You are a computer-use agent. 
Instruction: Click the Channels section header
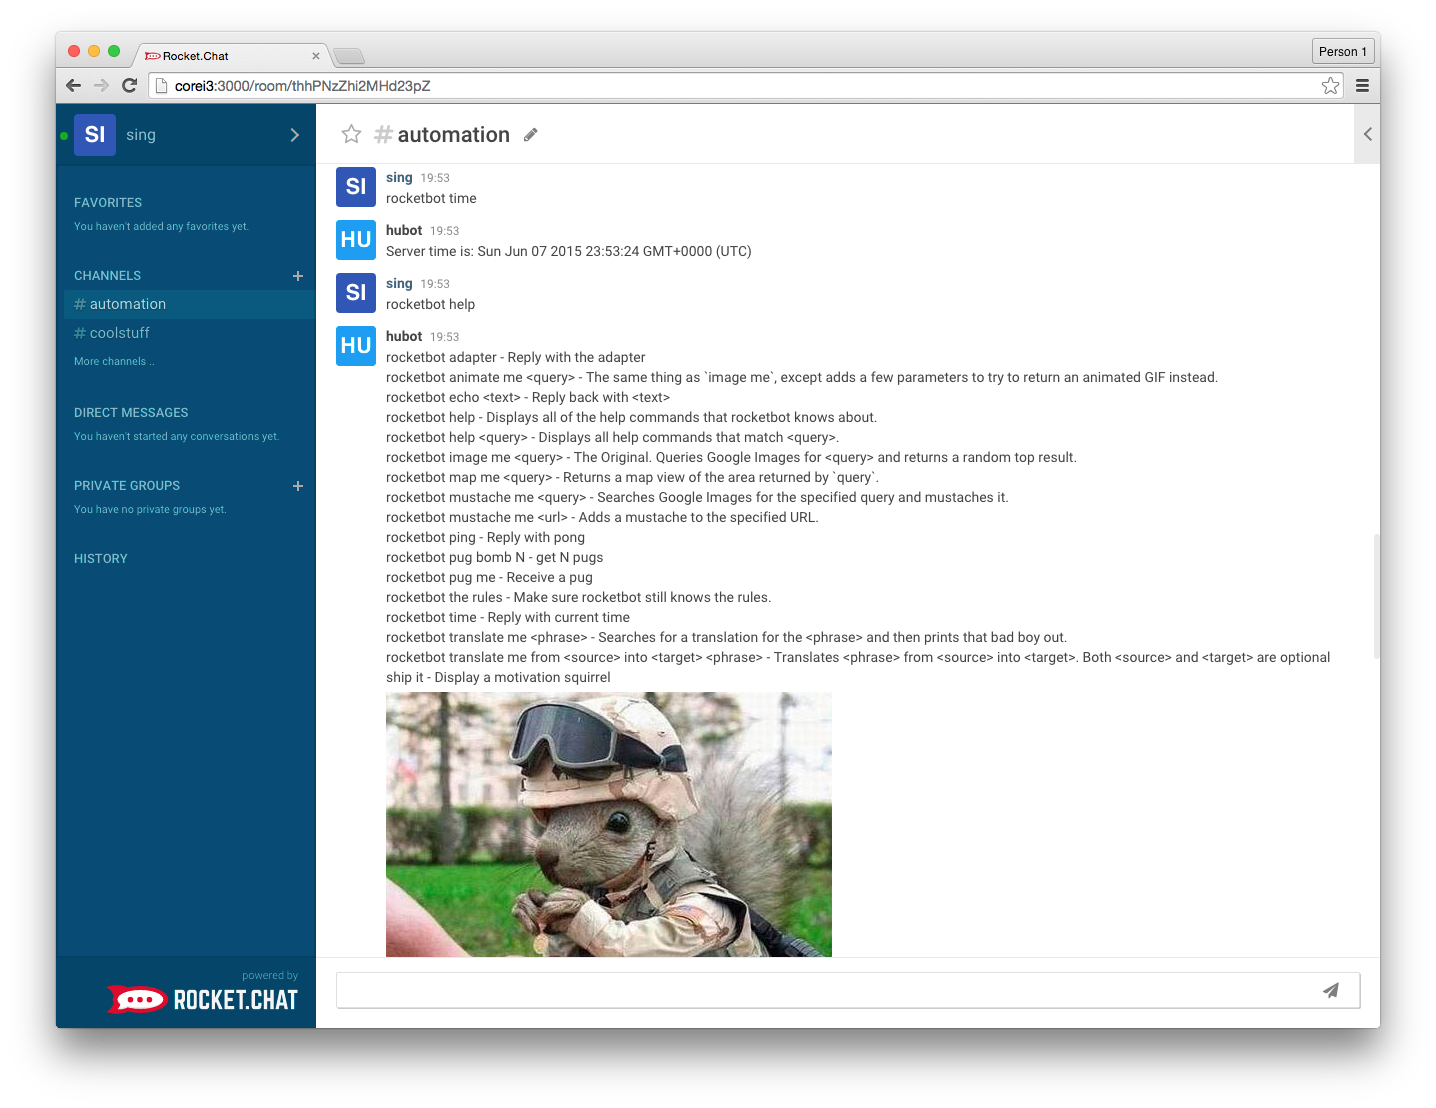[107, 276]
